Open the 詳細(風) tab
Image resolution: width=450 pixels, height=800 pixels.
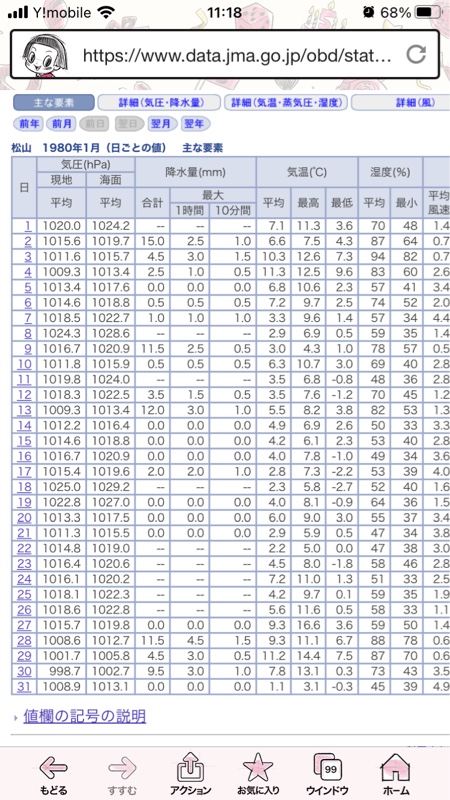[x=401, y=103]
